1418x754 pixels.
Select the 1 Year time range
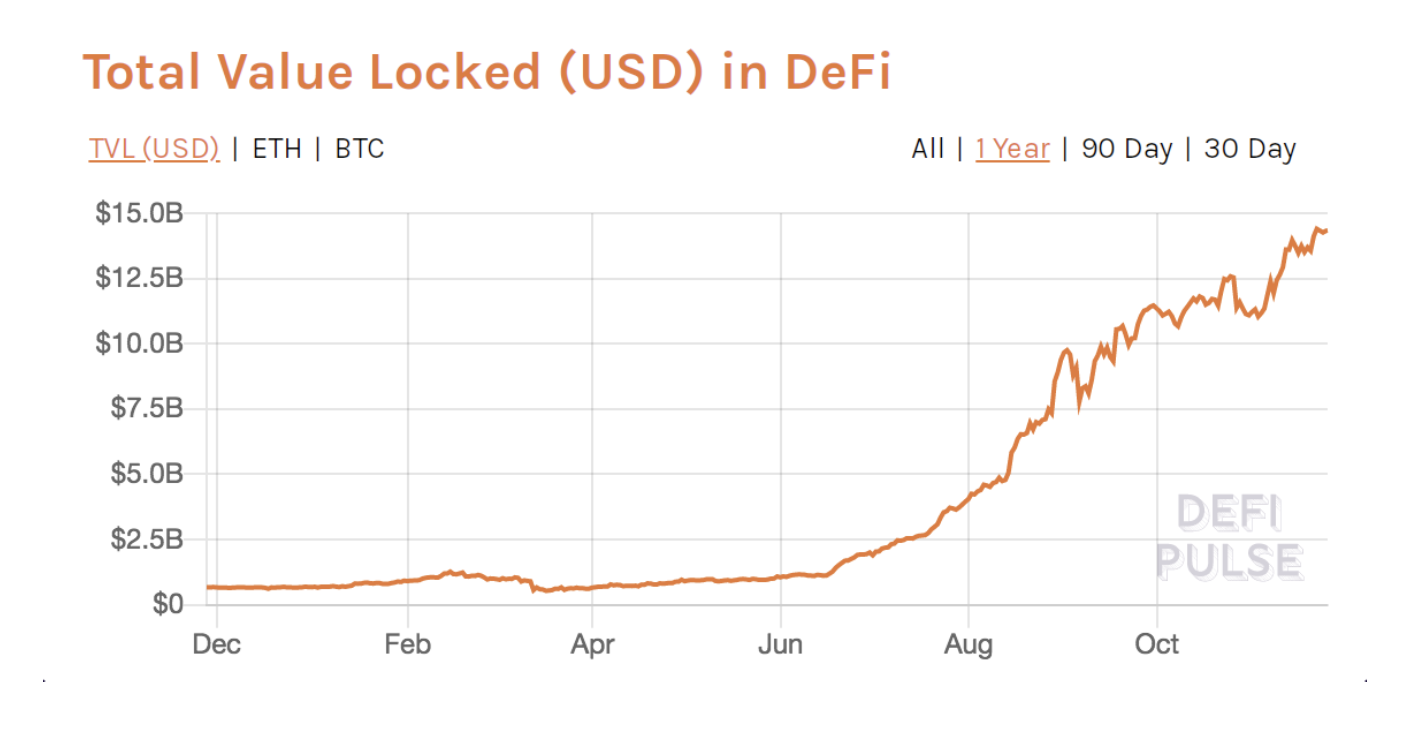[x=1013, y=149]
